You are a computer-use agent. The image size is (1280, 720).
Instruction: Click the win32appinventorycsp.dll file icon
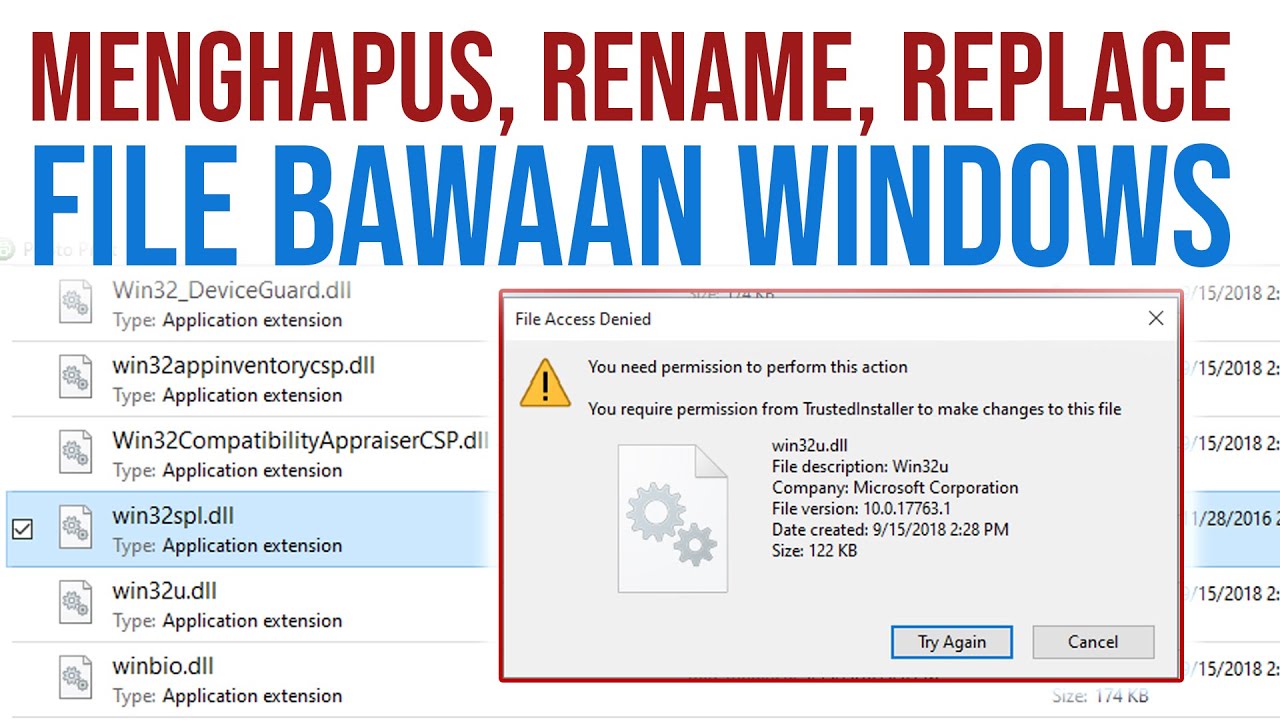(76, 378)
